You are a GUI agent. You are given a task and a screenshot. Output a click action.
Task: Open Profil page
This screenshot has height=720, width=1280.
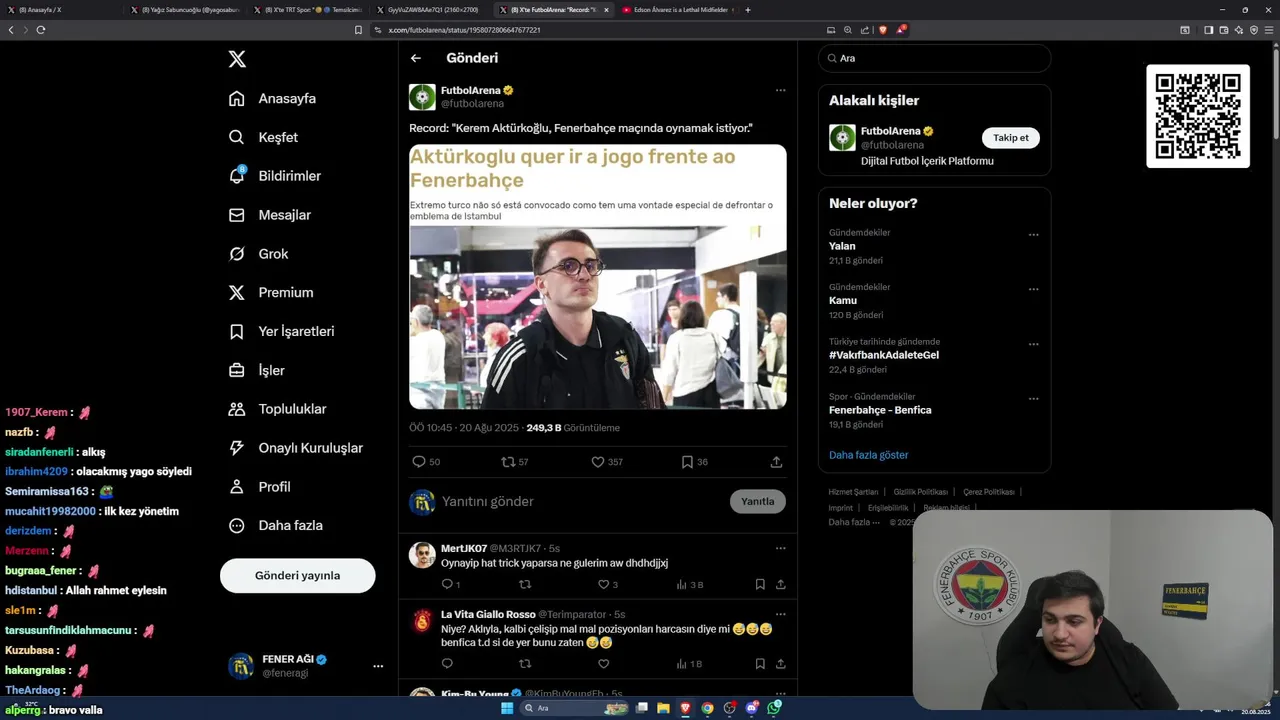(259, 487)
